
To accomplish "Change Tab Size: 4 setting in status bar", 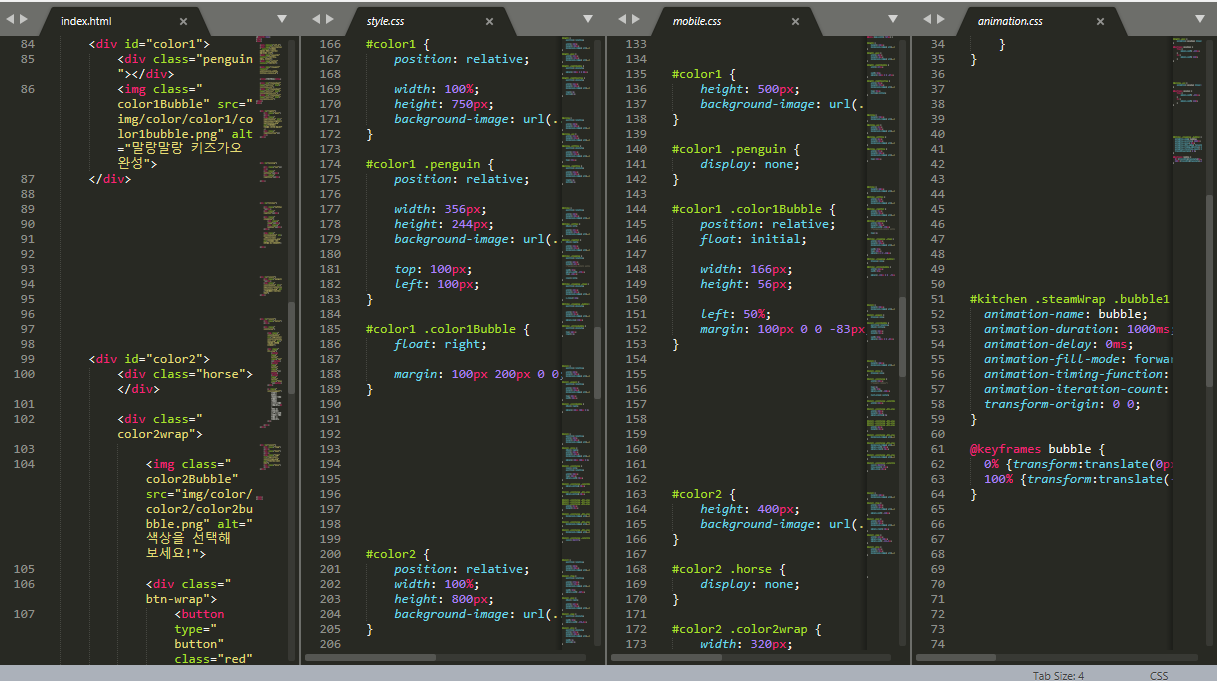I will tap(1058, 676).
